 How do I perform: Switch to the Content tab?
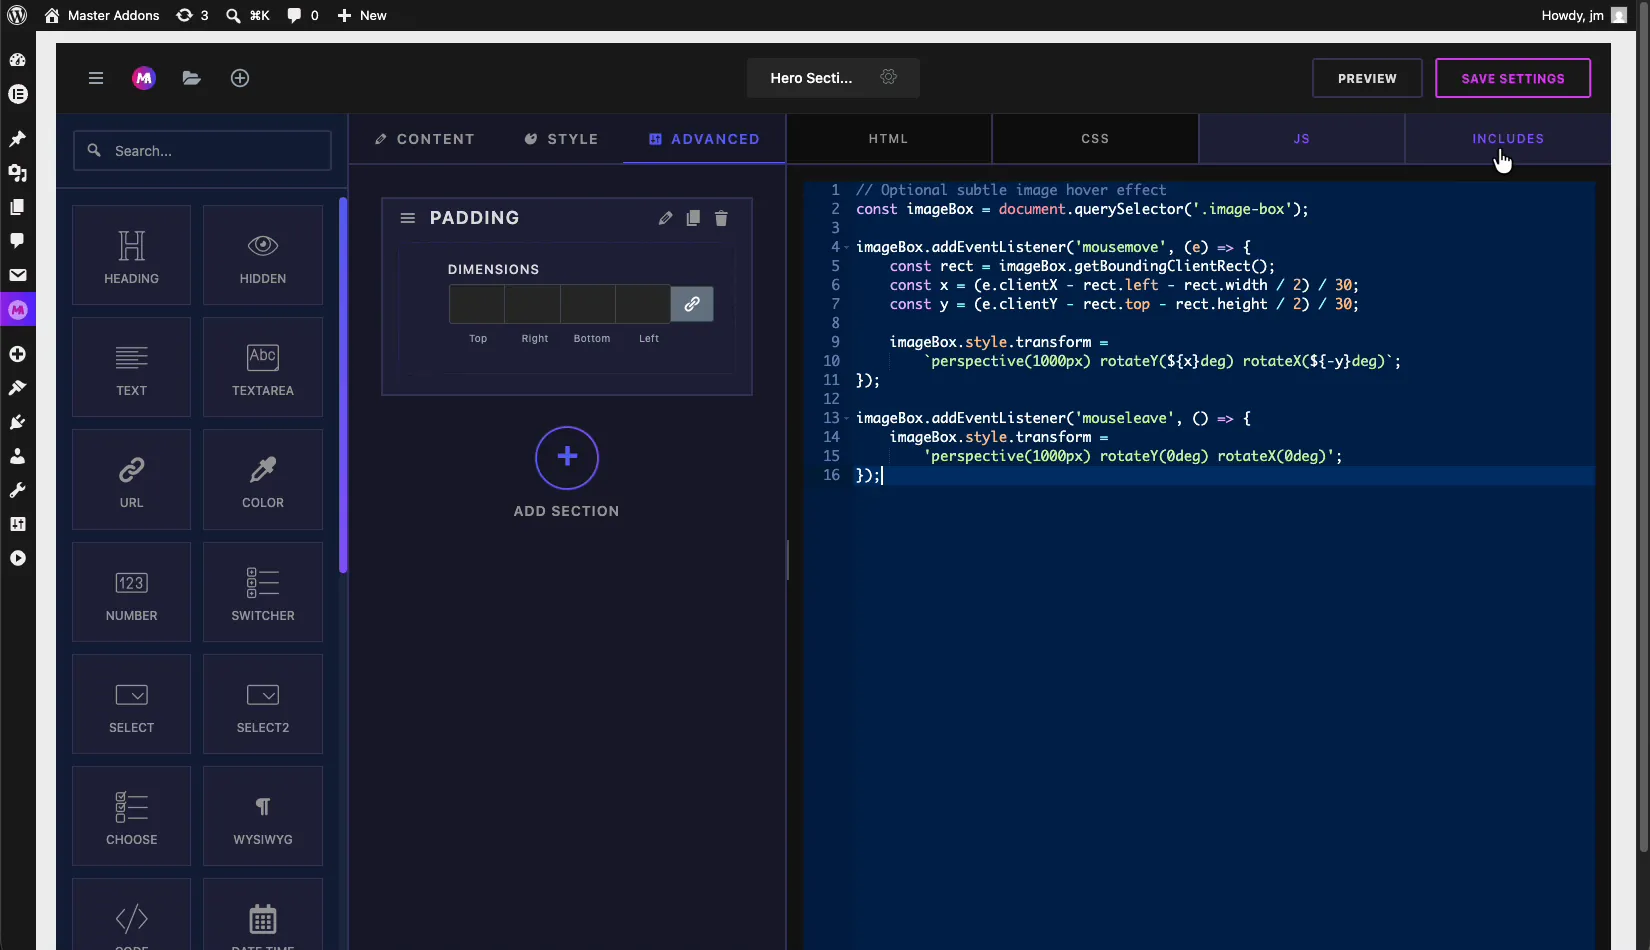point(424,139)
